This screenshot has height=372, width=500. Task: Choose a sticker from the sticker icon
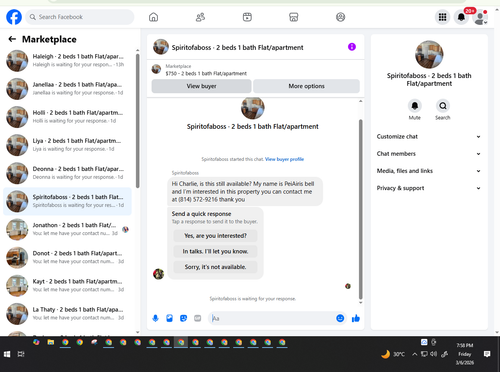[183, 318]
